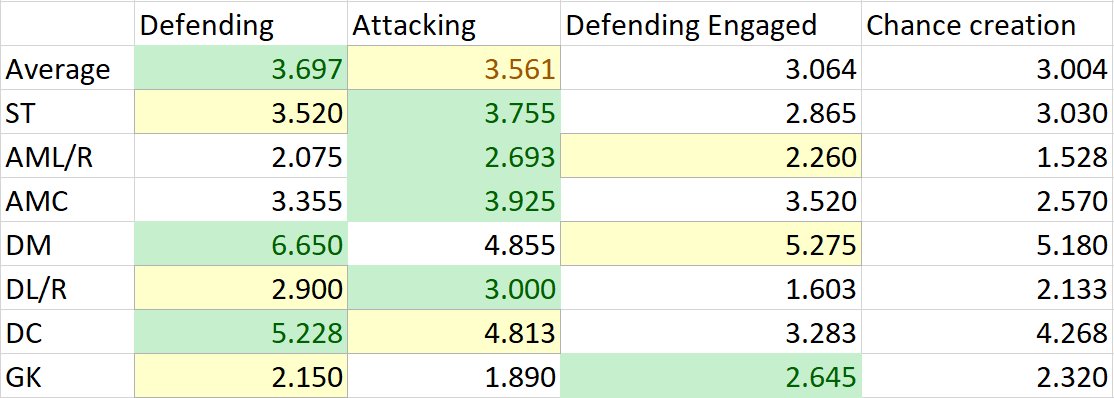The height and width of the screenshot is (398, 1114).
Task: Click the cell with value 4.268
Action: (x=986, y=333)
